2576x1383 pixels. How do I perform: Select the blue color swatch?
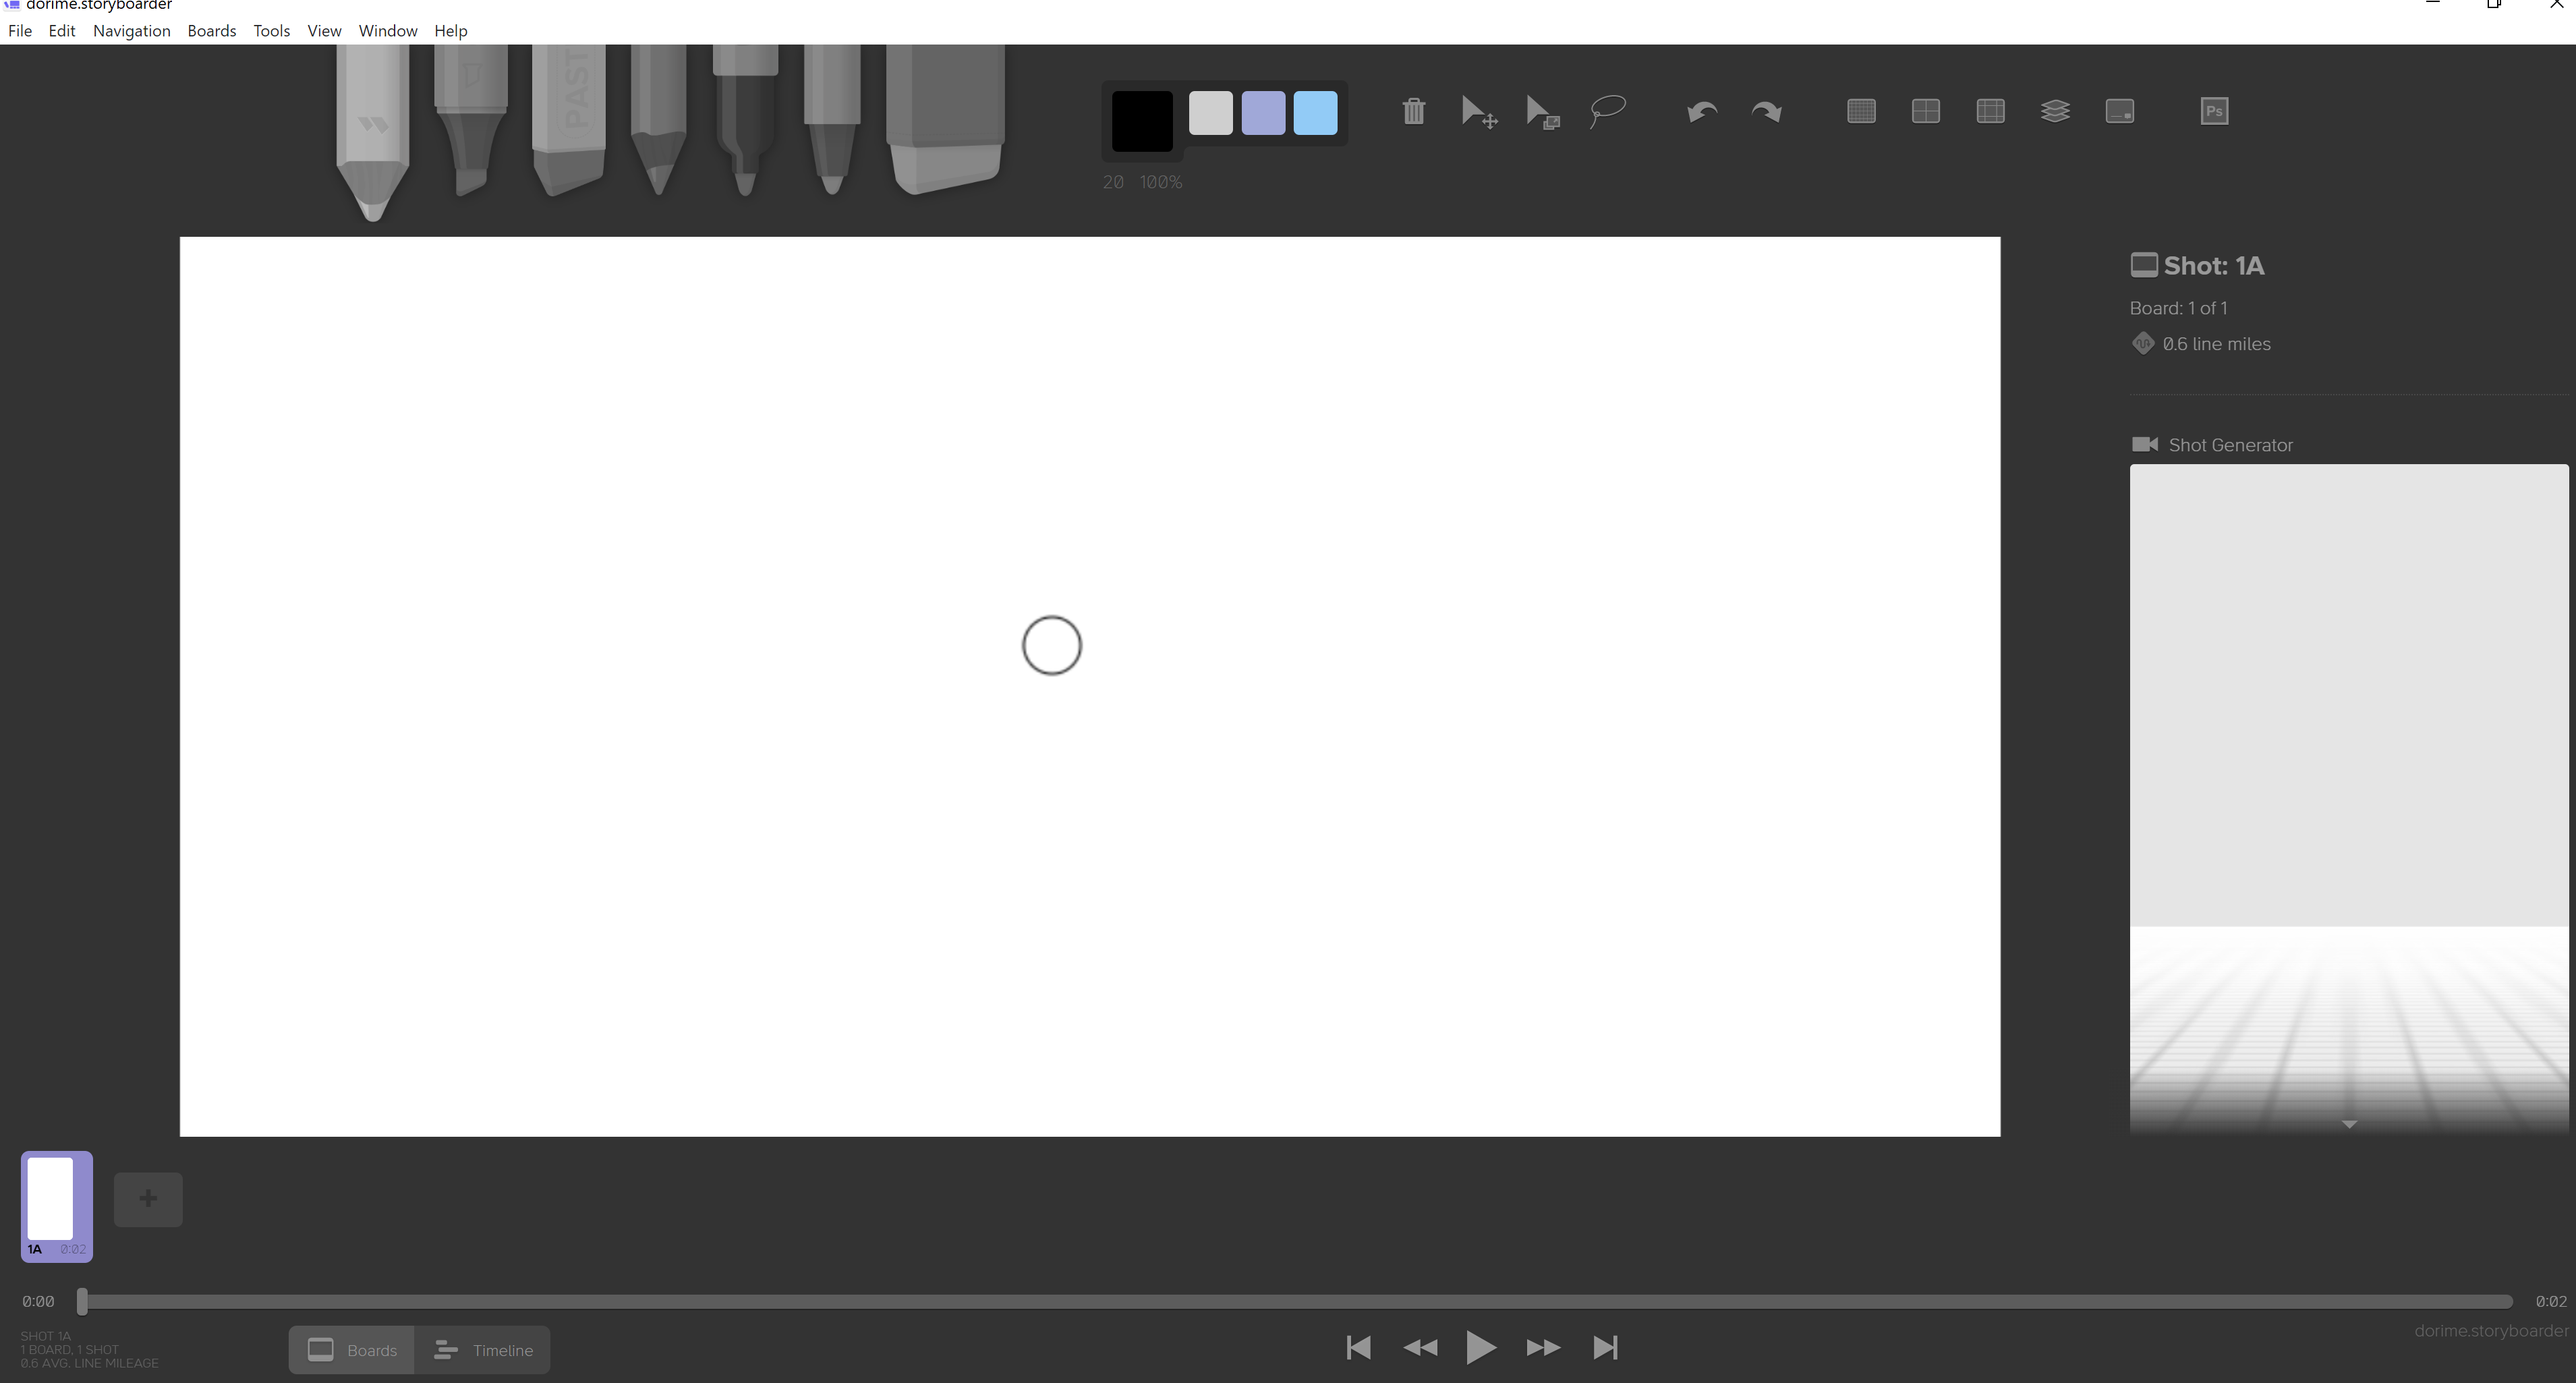pyautogui.click(x=1315, y=113)
